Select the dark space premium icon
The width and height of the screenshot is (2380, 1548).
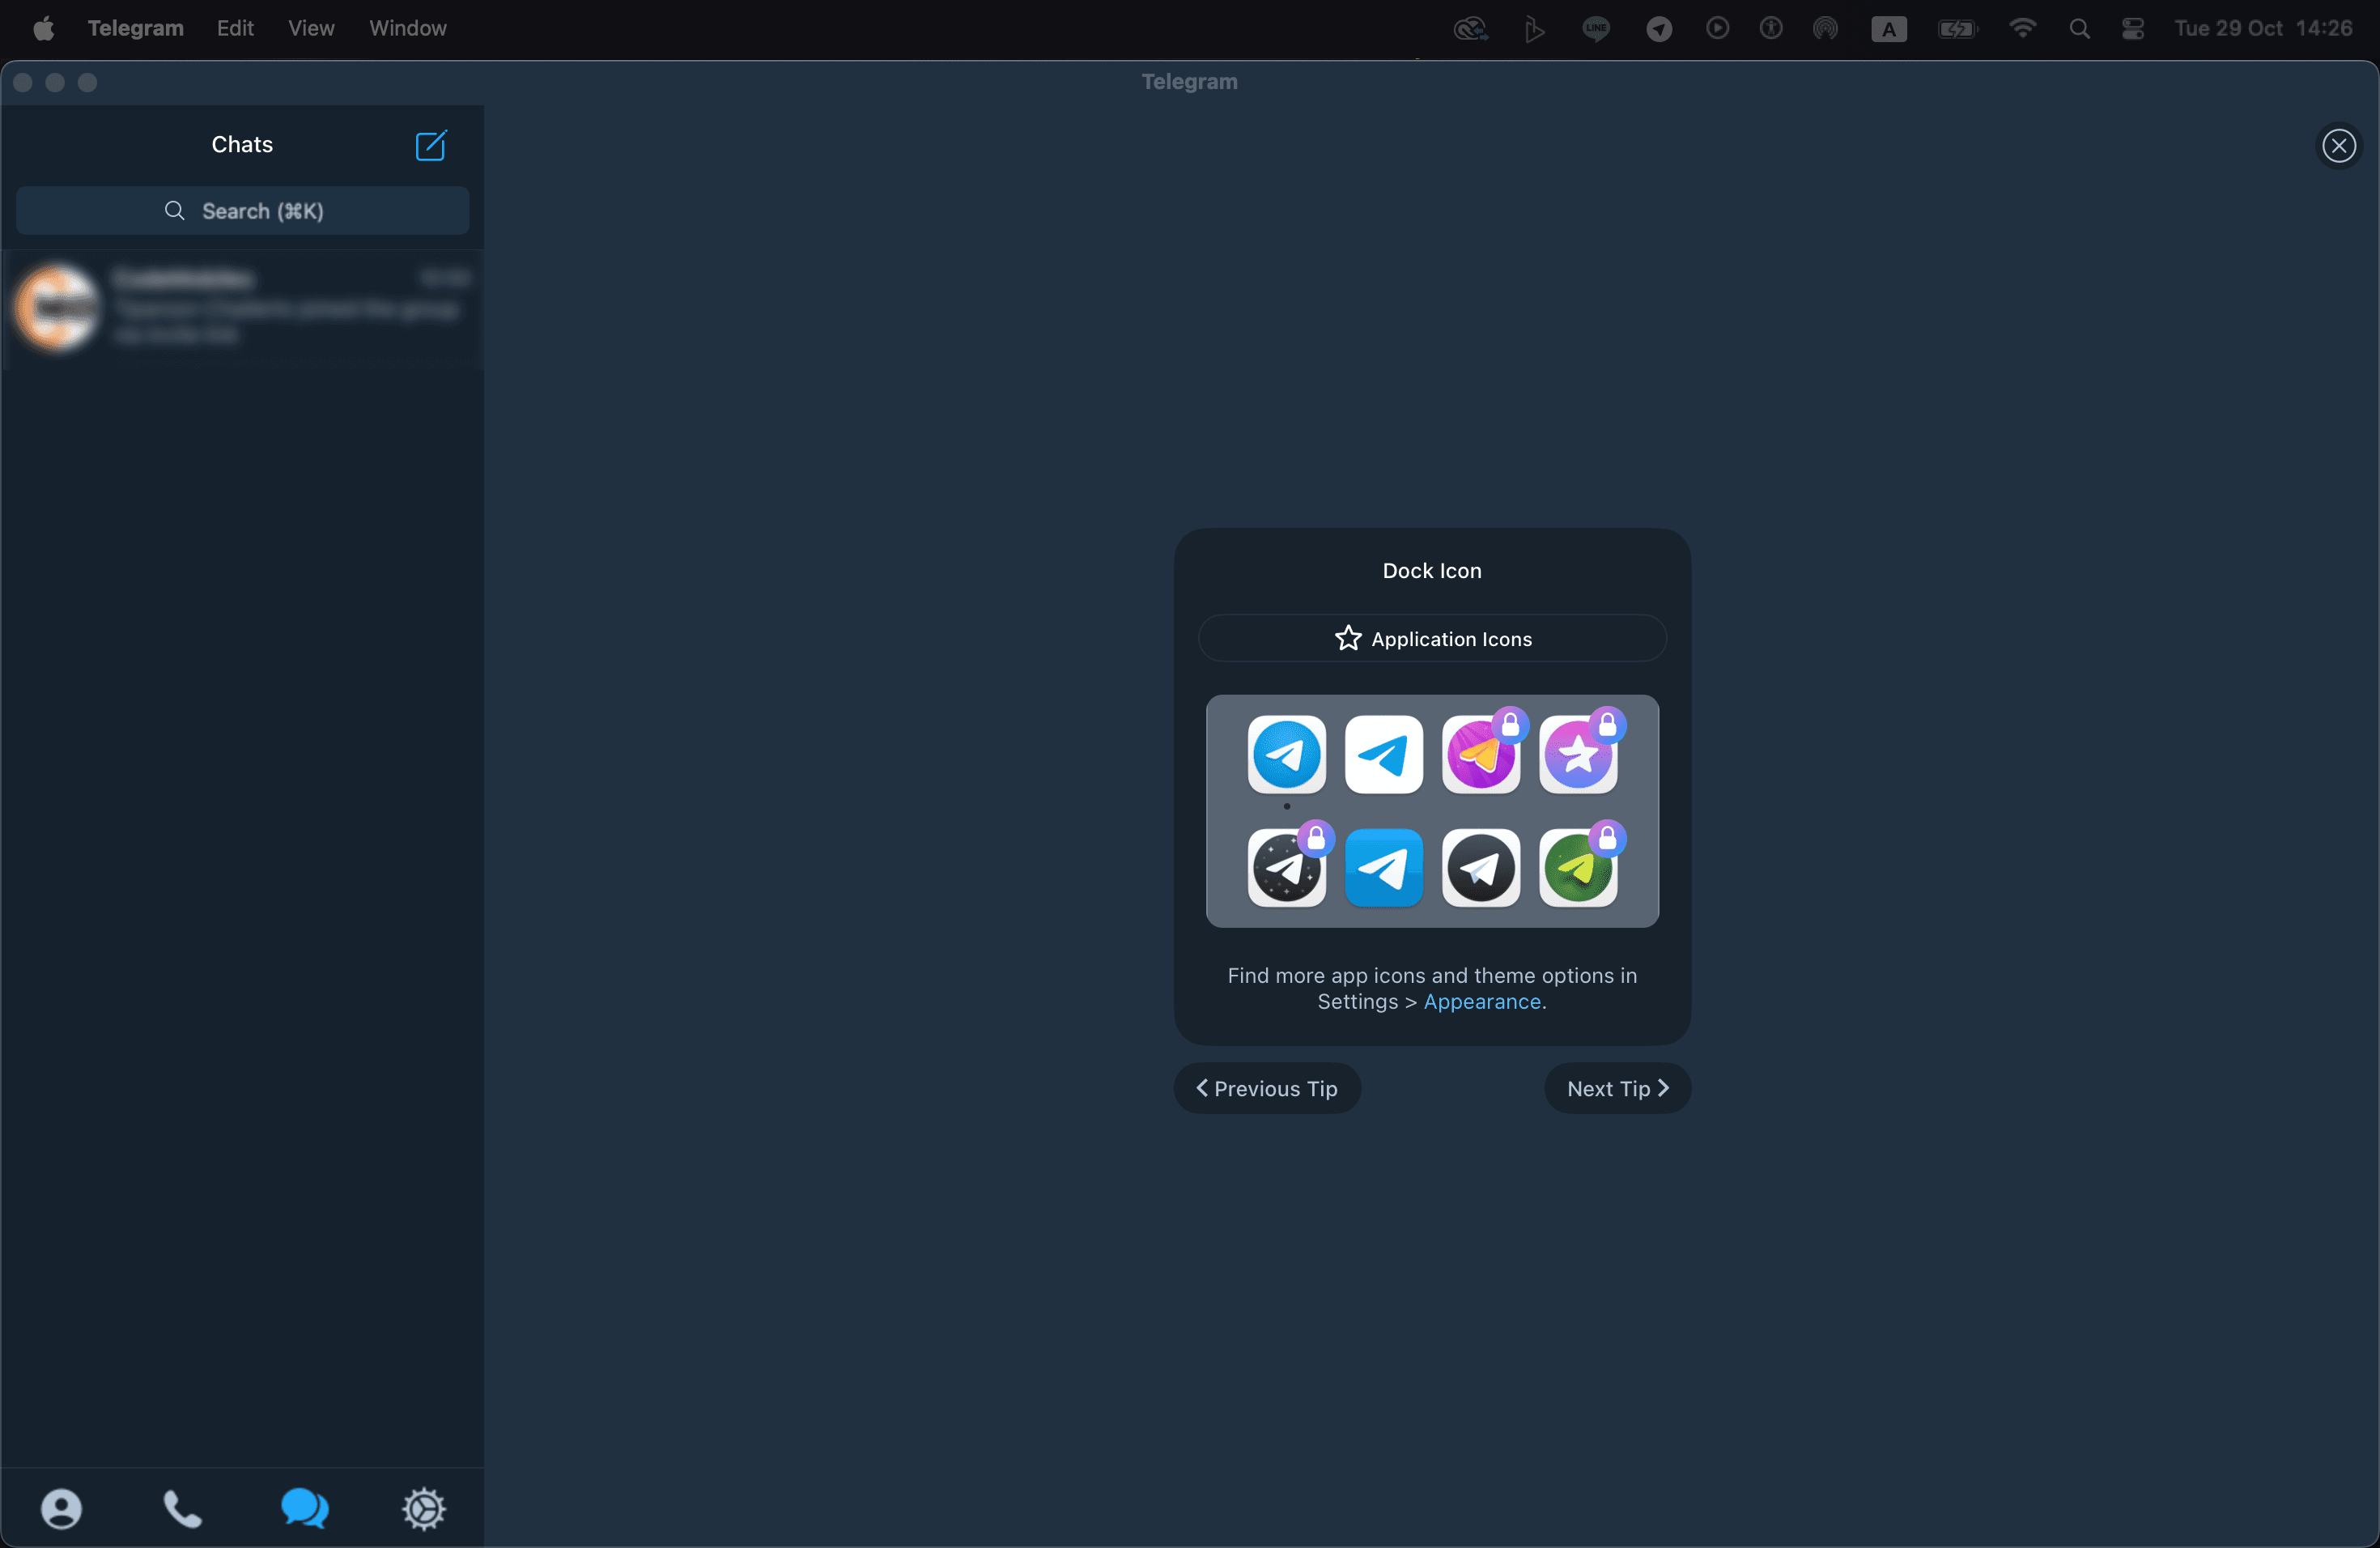click(1287, 868)
